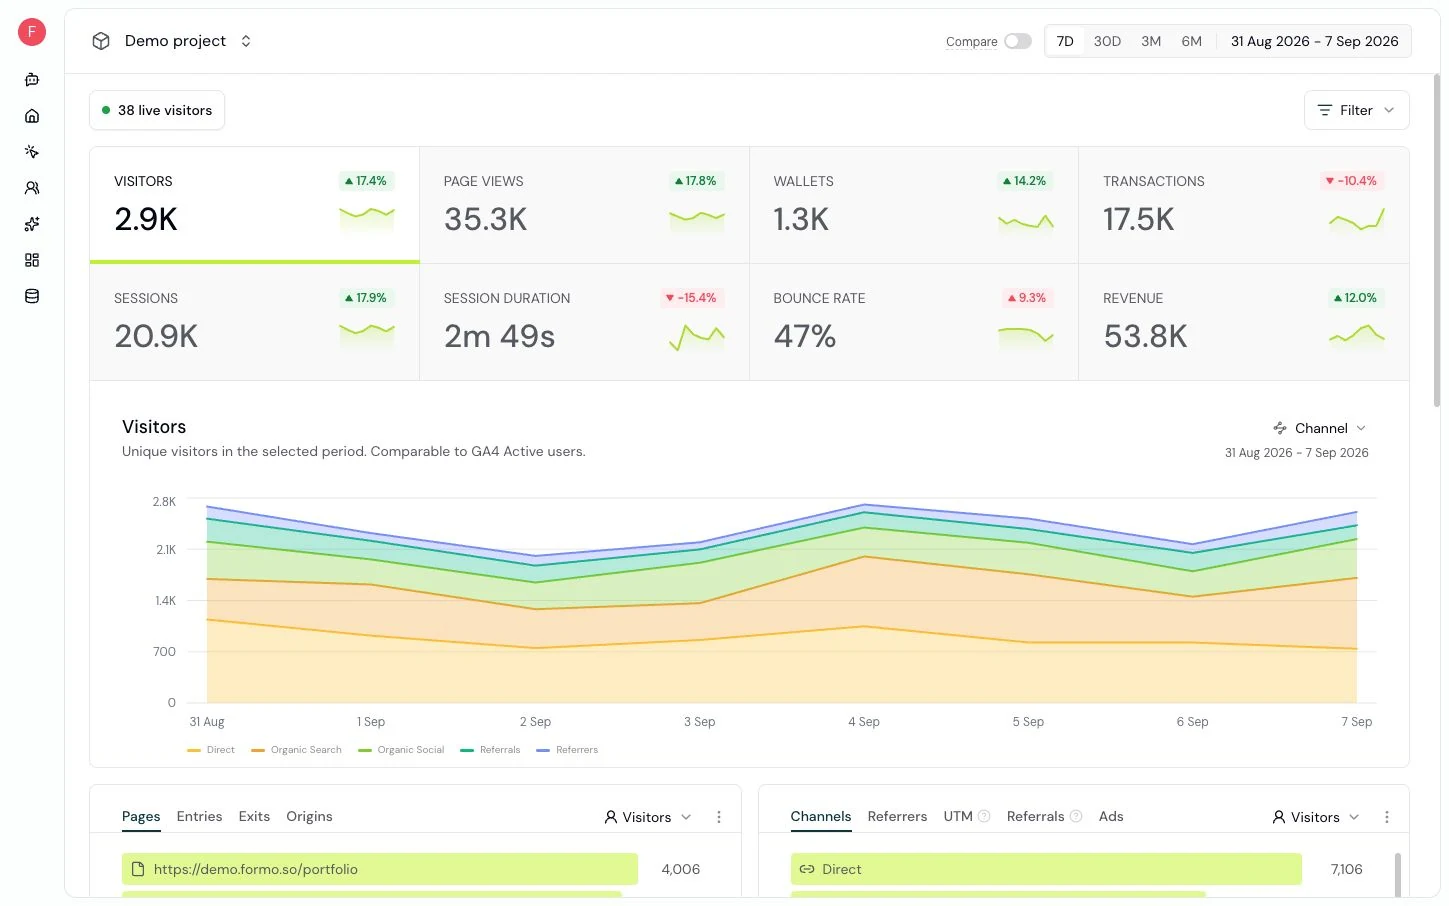Click the link icon beside Direct row
This screenshot has width=1449, height=906.
pyautogui.click(x=807, y=869)
